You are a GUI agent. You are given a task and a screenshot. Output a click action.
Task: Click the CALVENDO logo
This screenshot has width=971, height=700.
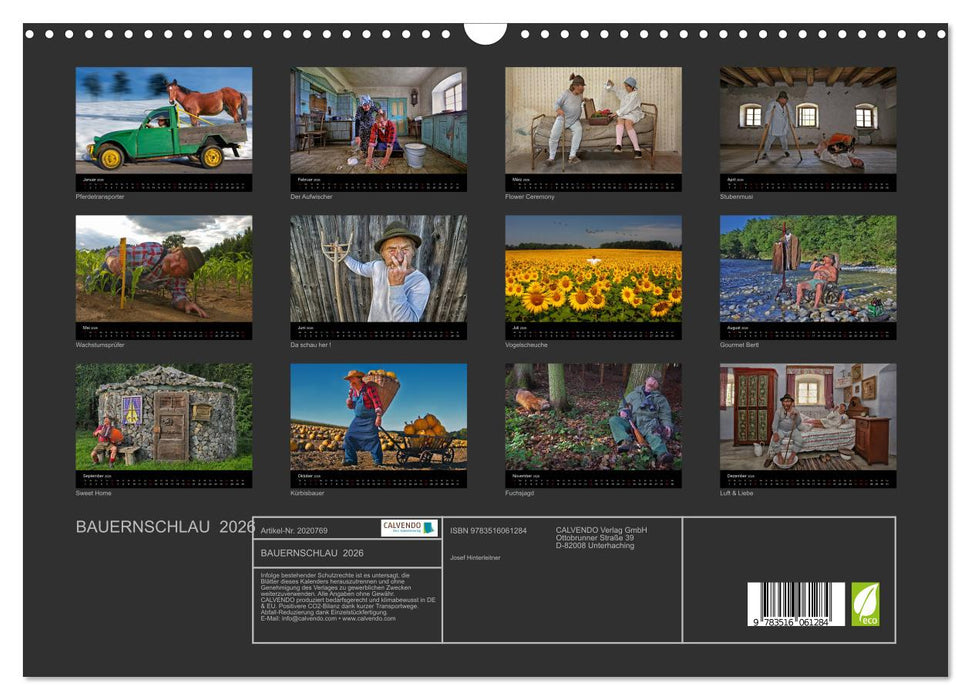point(408,527)
